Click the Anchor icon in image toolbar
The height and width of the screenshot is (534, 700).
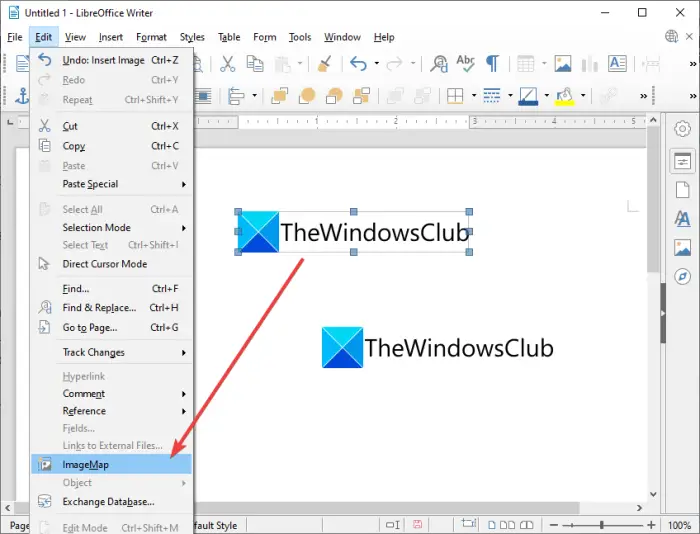22,96
